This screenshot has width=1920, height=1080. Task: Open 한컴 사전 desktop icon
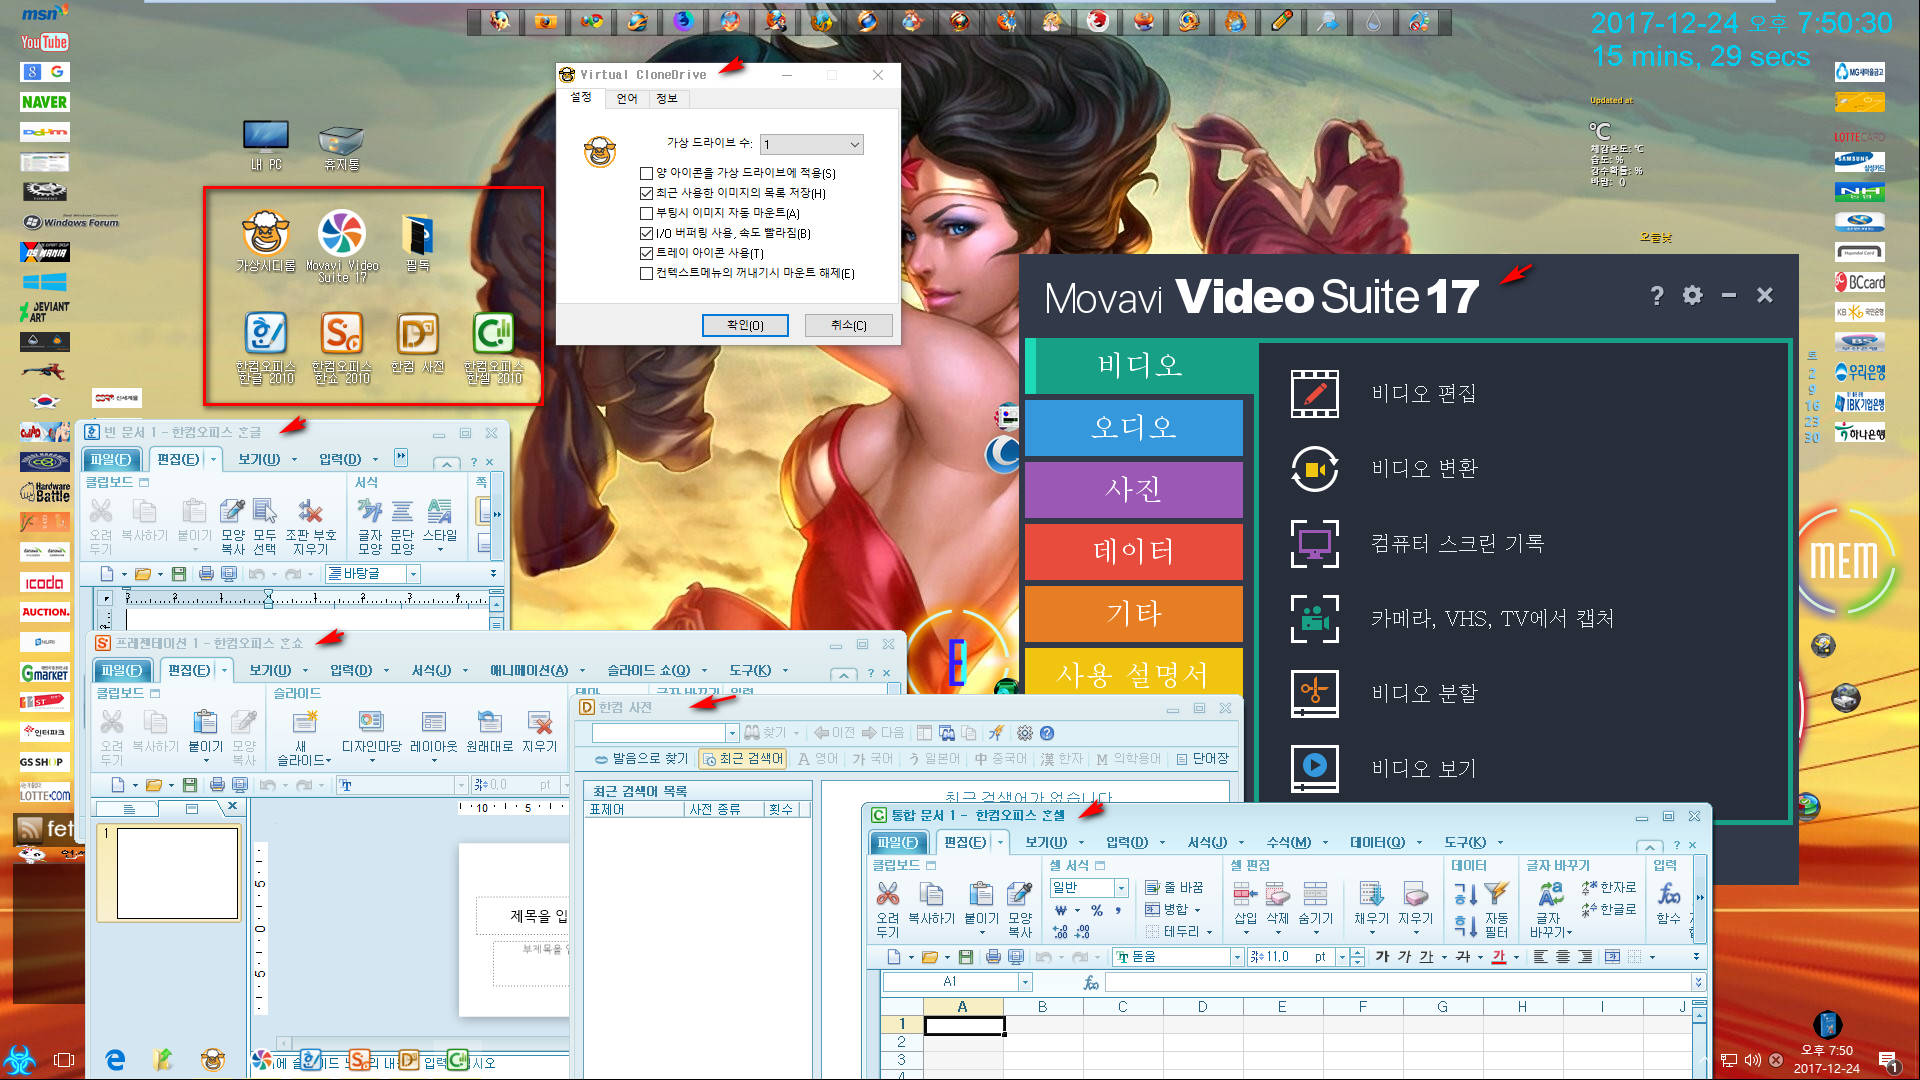[x=418, y=343]
